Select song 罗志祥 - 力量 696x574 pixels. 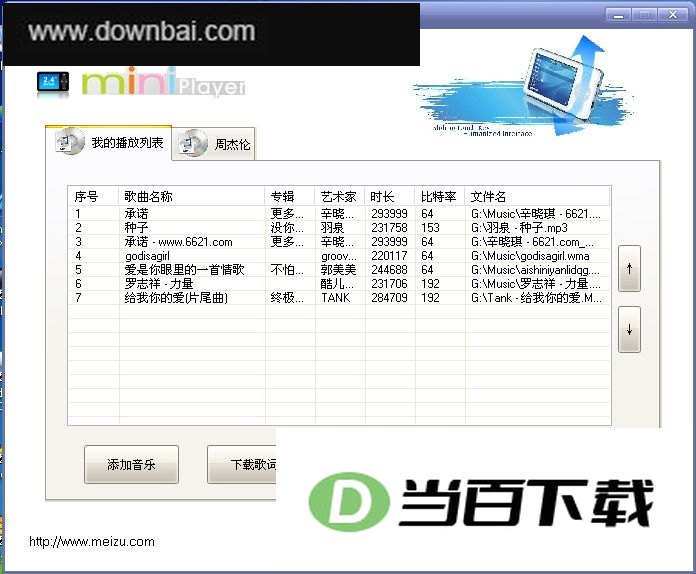(x=159, y=284)
